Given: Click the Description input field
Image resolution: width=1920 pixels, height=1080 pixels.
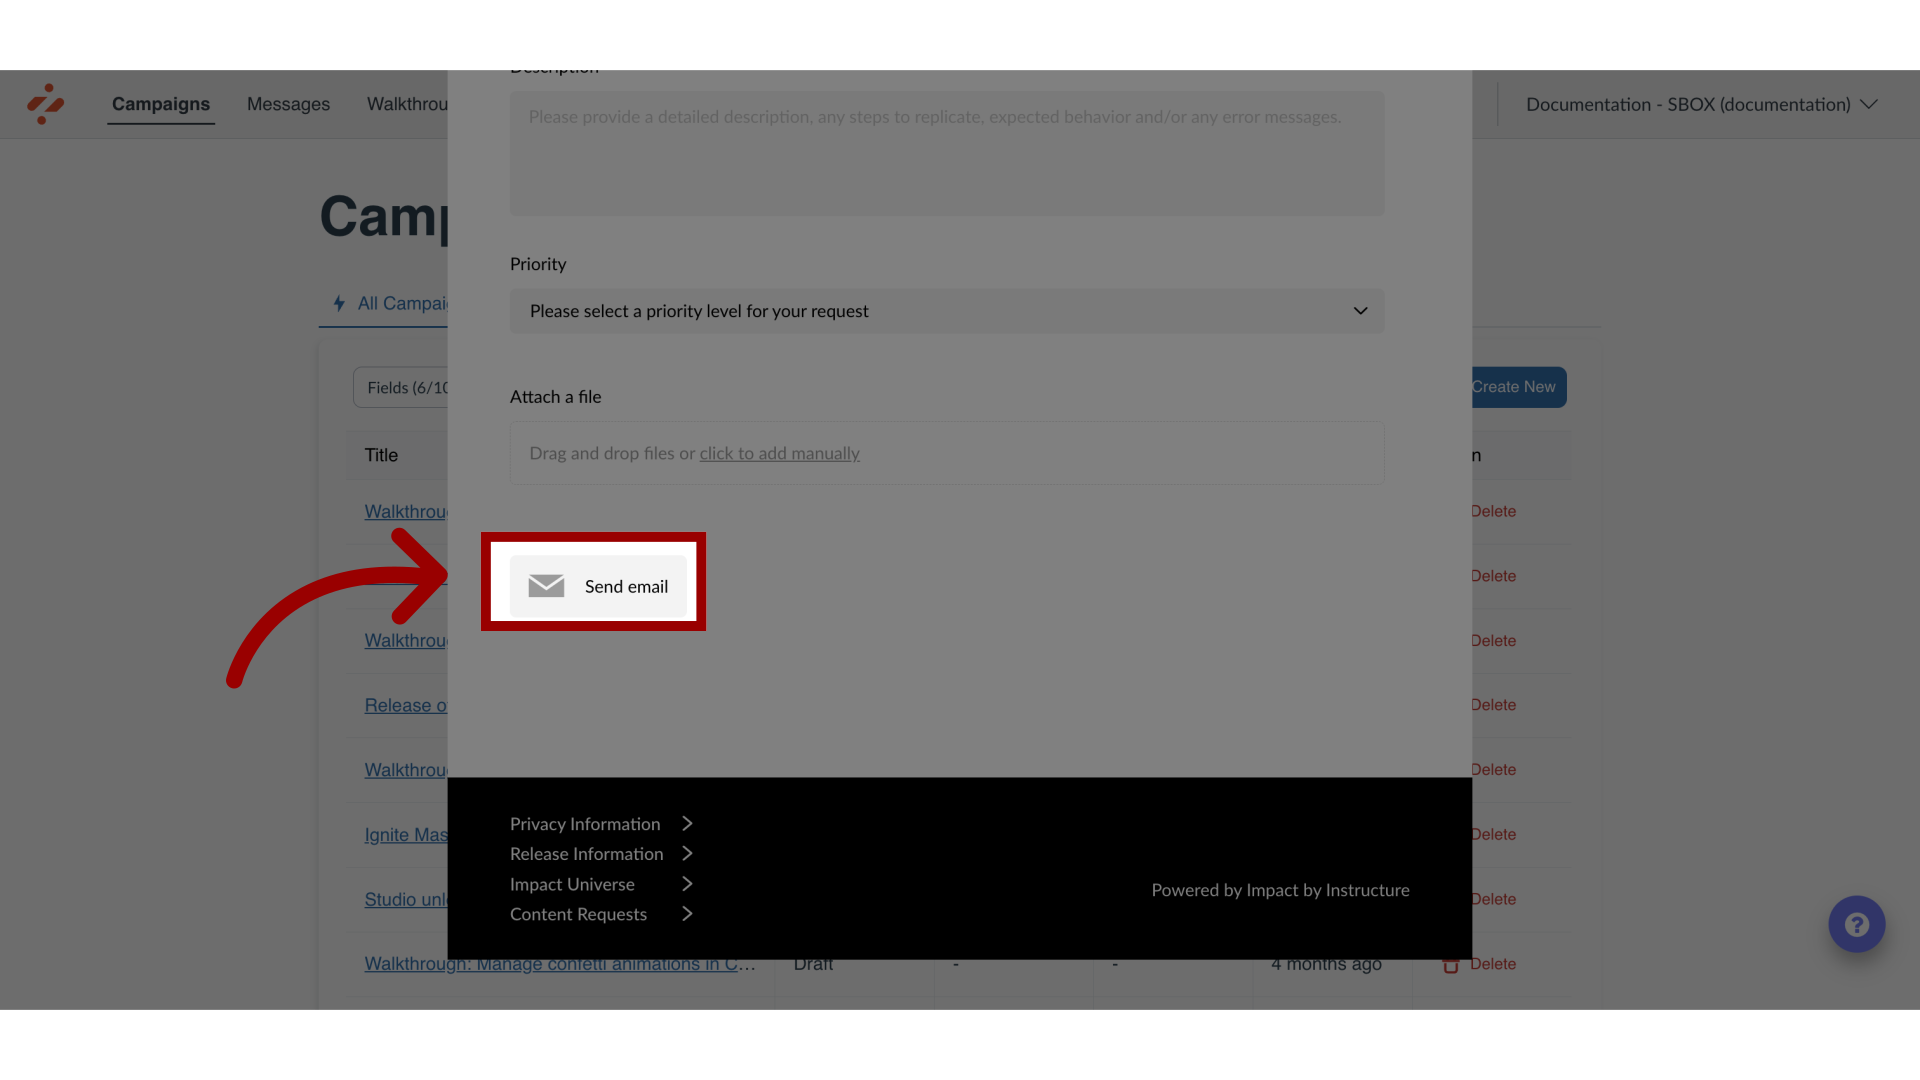Looking at the screenshot, I should (x=945, y=152).
